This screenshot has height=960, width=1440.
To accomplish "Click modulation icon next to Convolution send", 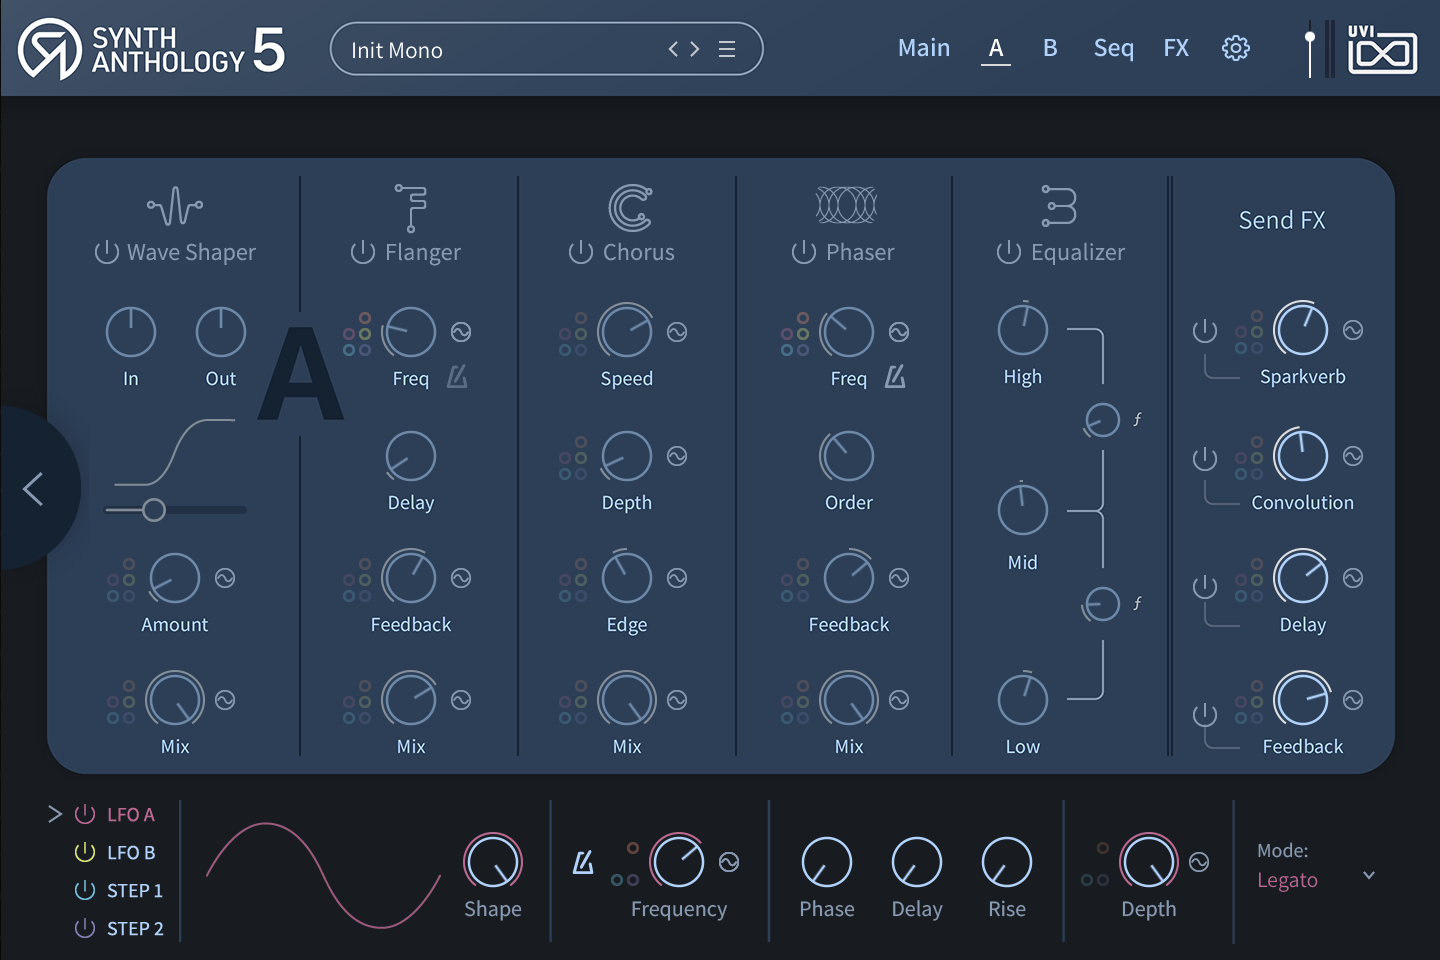I will [x=1353, y=456].
